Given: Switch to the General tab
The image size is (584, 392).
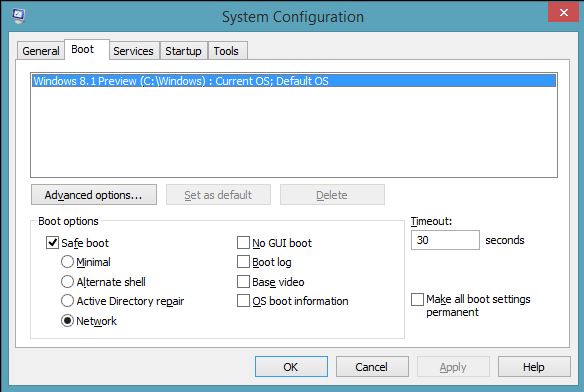Looking at the screenshot, I should coord(41,51).
